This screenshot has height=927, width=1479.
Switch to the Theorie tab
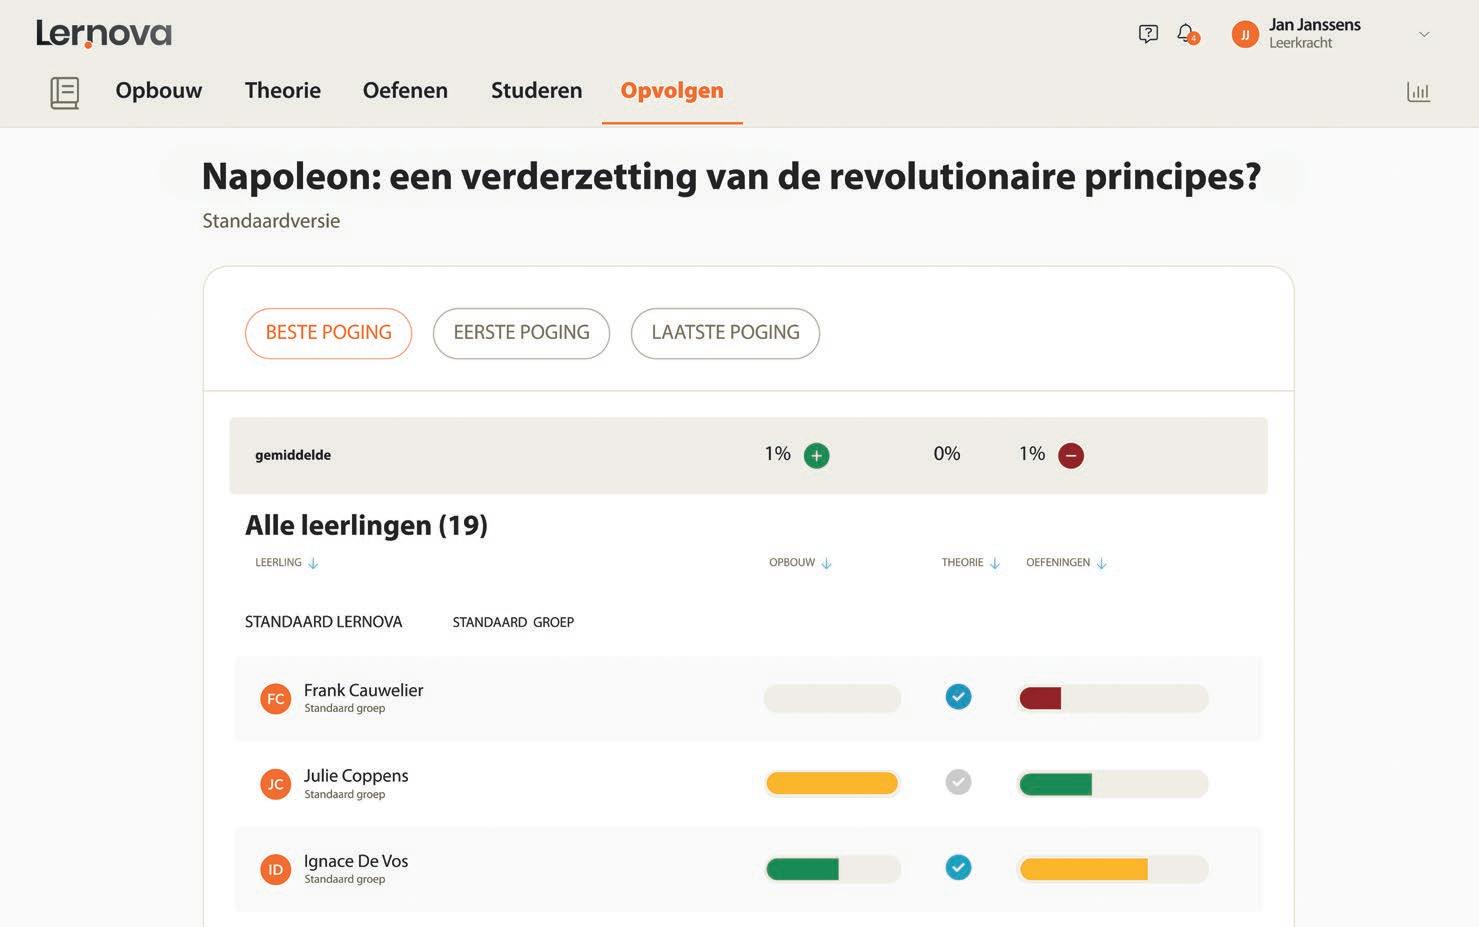[283, 91]
